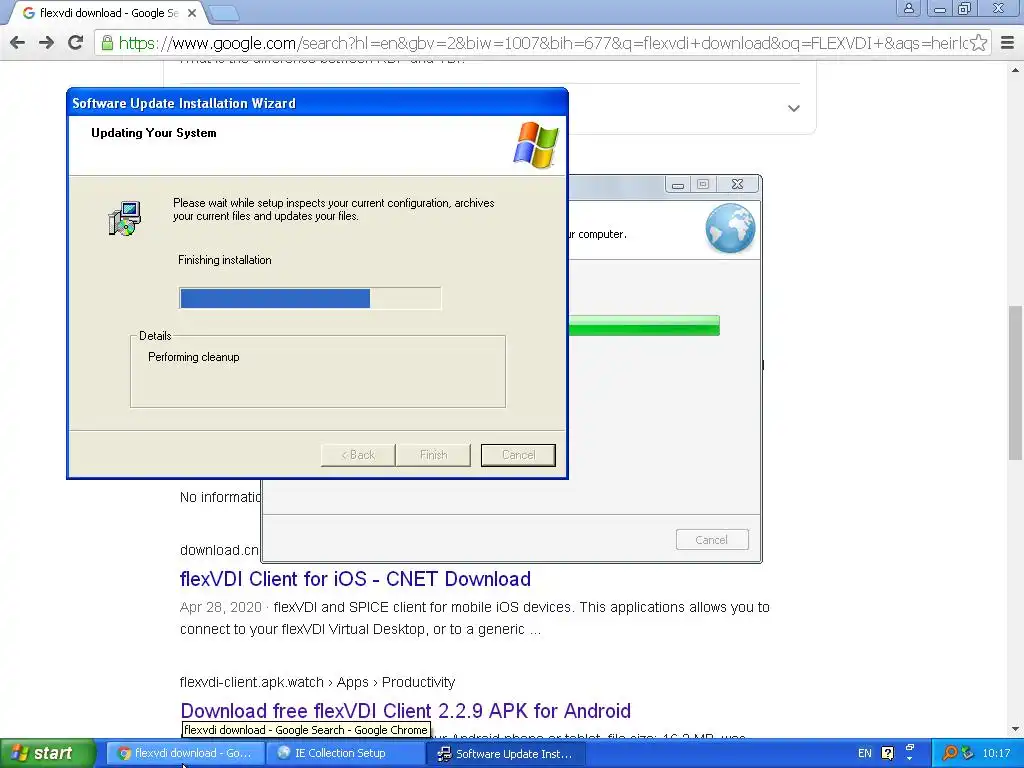Switch to Software Update Inst taskbar item
Screen dimensions: 1024x768
[506, 754]
